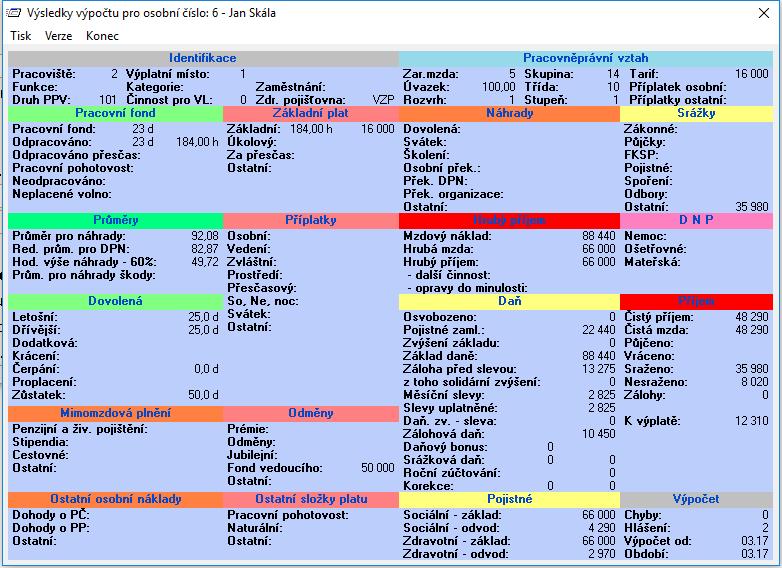The height and width of the screenshot is (568, 782).
Task: Click the Mimomzdová plnění header
Action: point(115,413)
